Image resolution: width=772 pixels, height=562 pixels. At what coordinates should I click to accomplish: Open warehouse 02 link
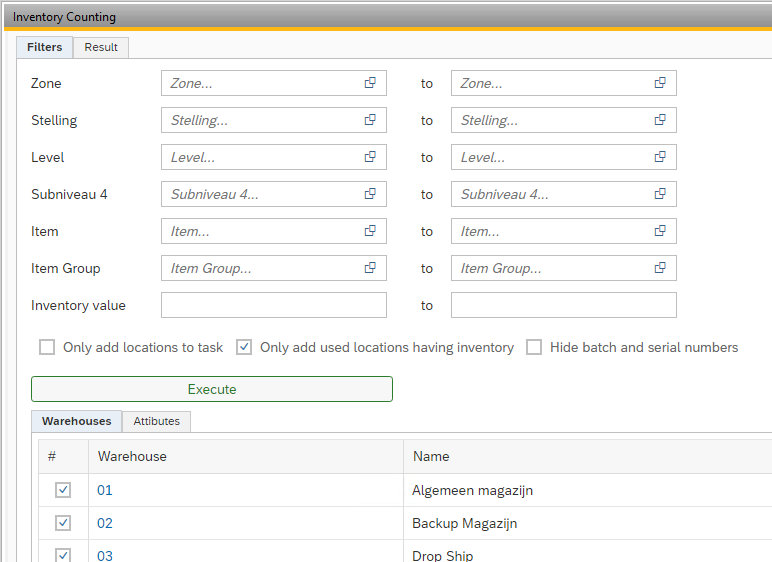(x=105, y=523)
